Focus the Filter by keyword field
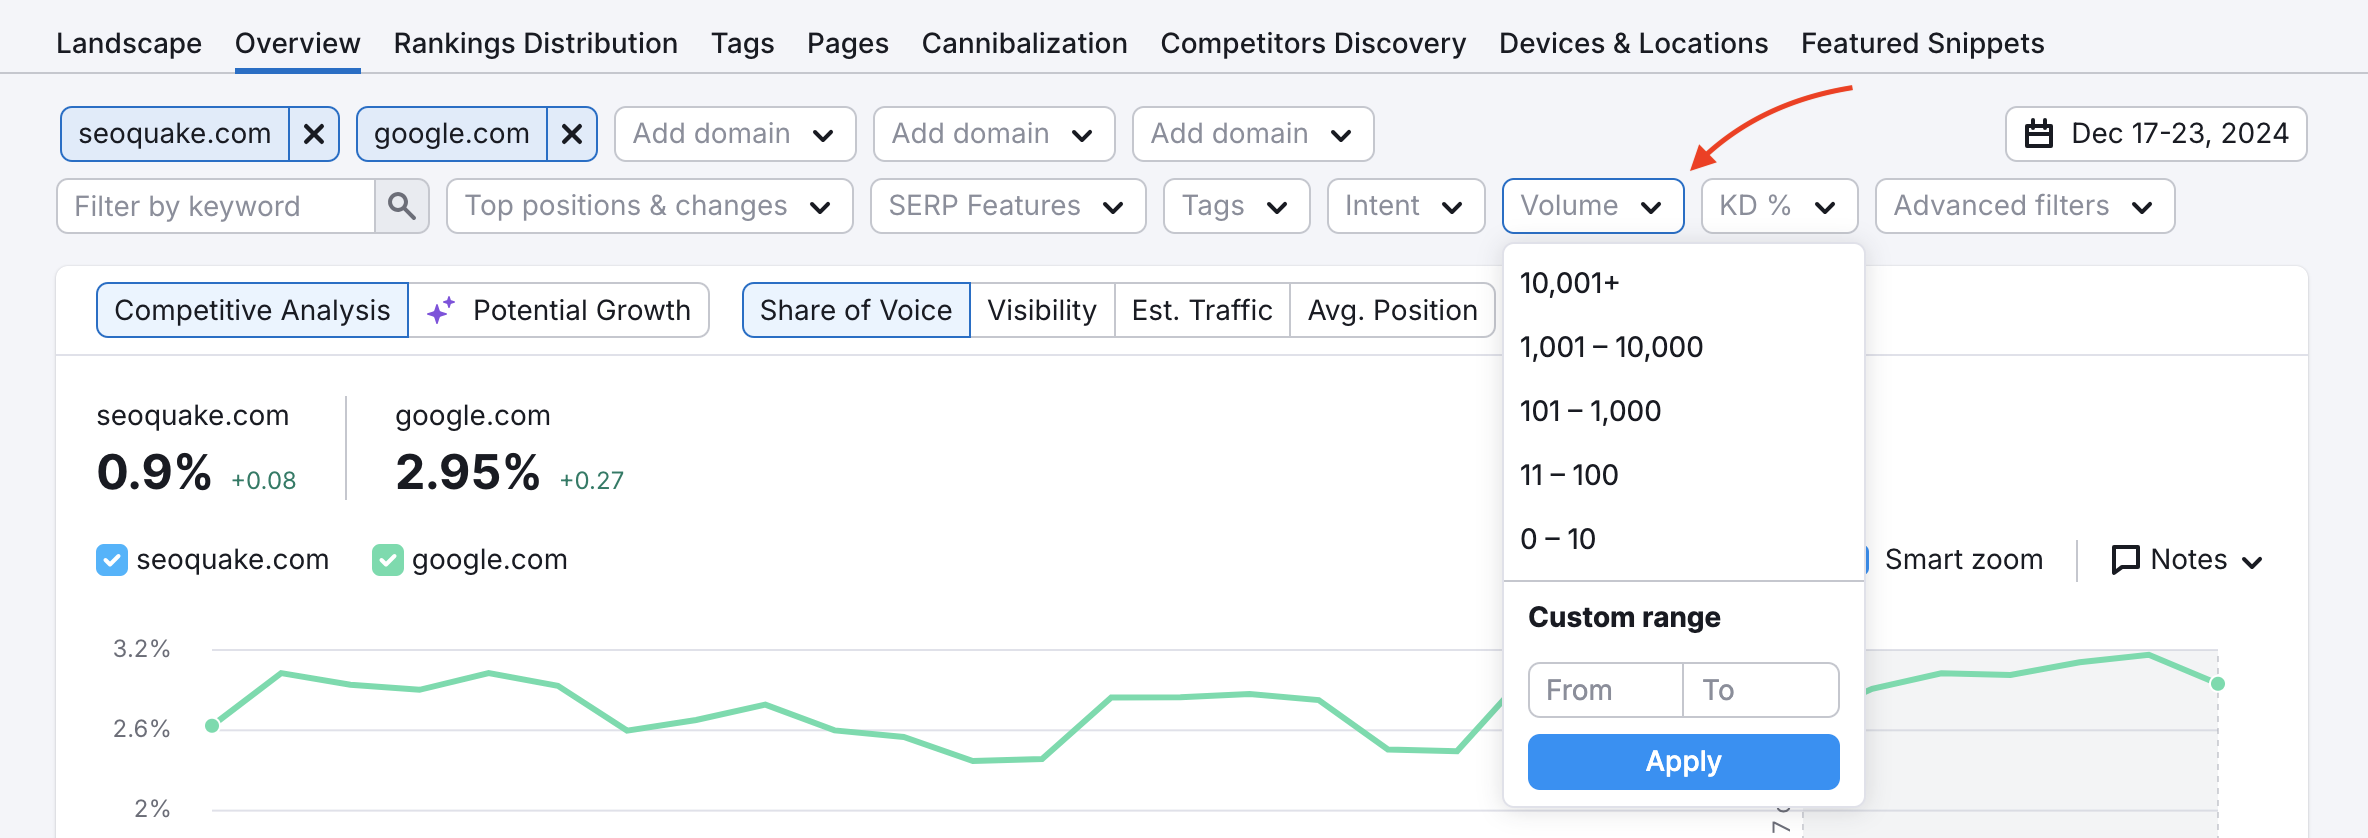The height and width of the screenshot is (838, 2368). click(x=216, y=206)
